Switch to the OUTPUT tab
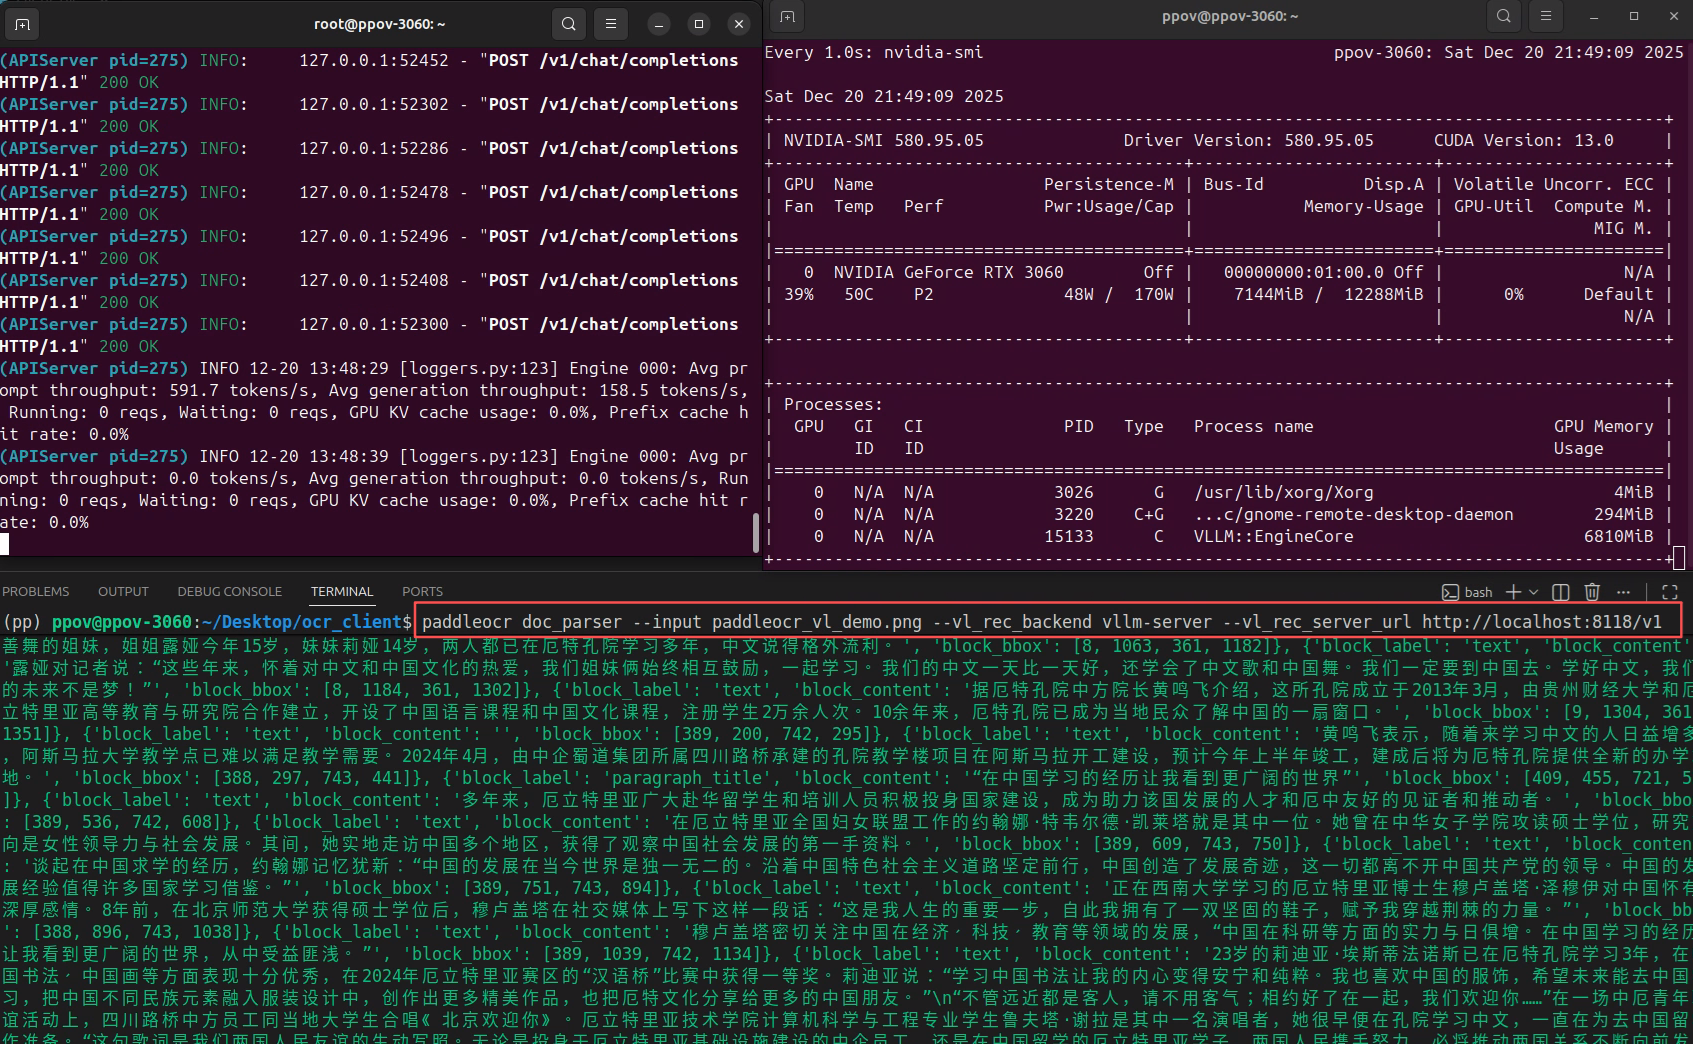Viewport: 1693px width, 1044px height. pyautogui.click(x=123, y=591)
